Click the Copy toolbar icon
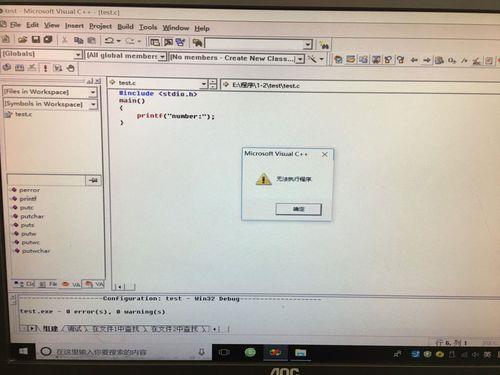Viewport: 500px width, 375px height. click(x=78, y=40)
